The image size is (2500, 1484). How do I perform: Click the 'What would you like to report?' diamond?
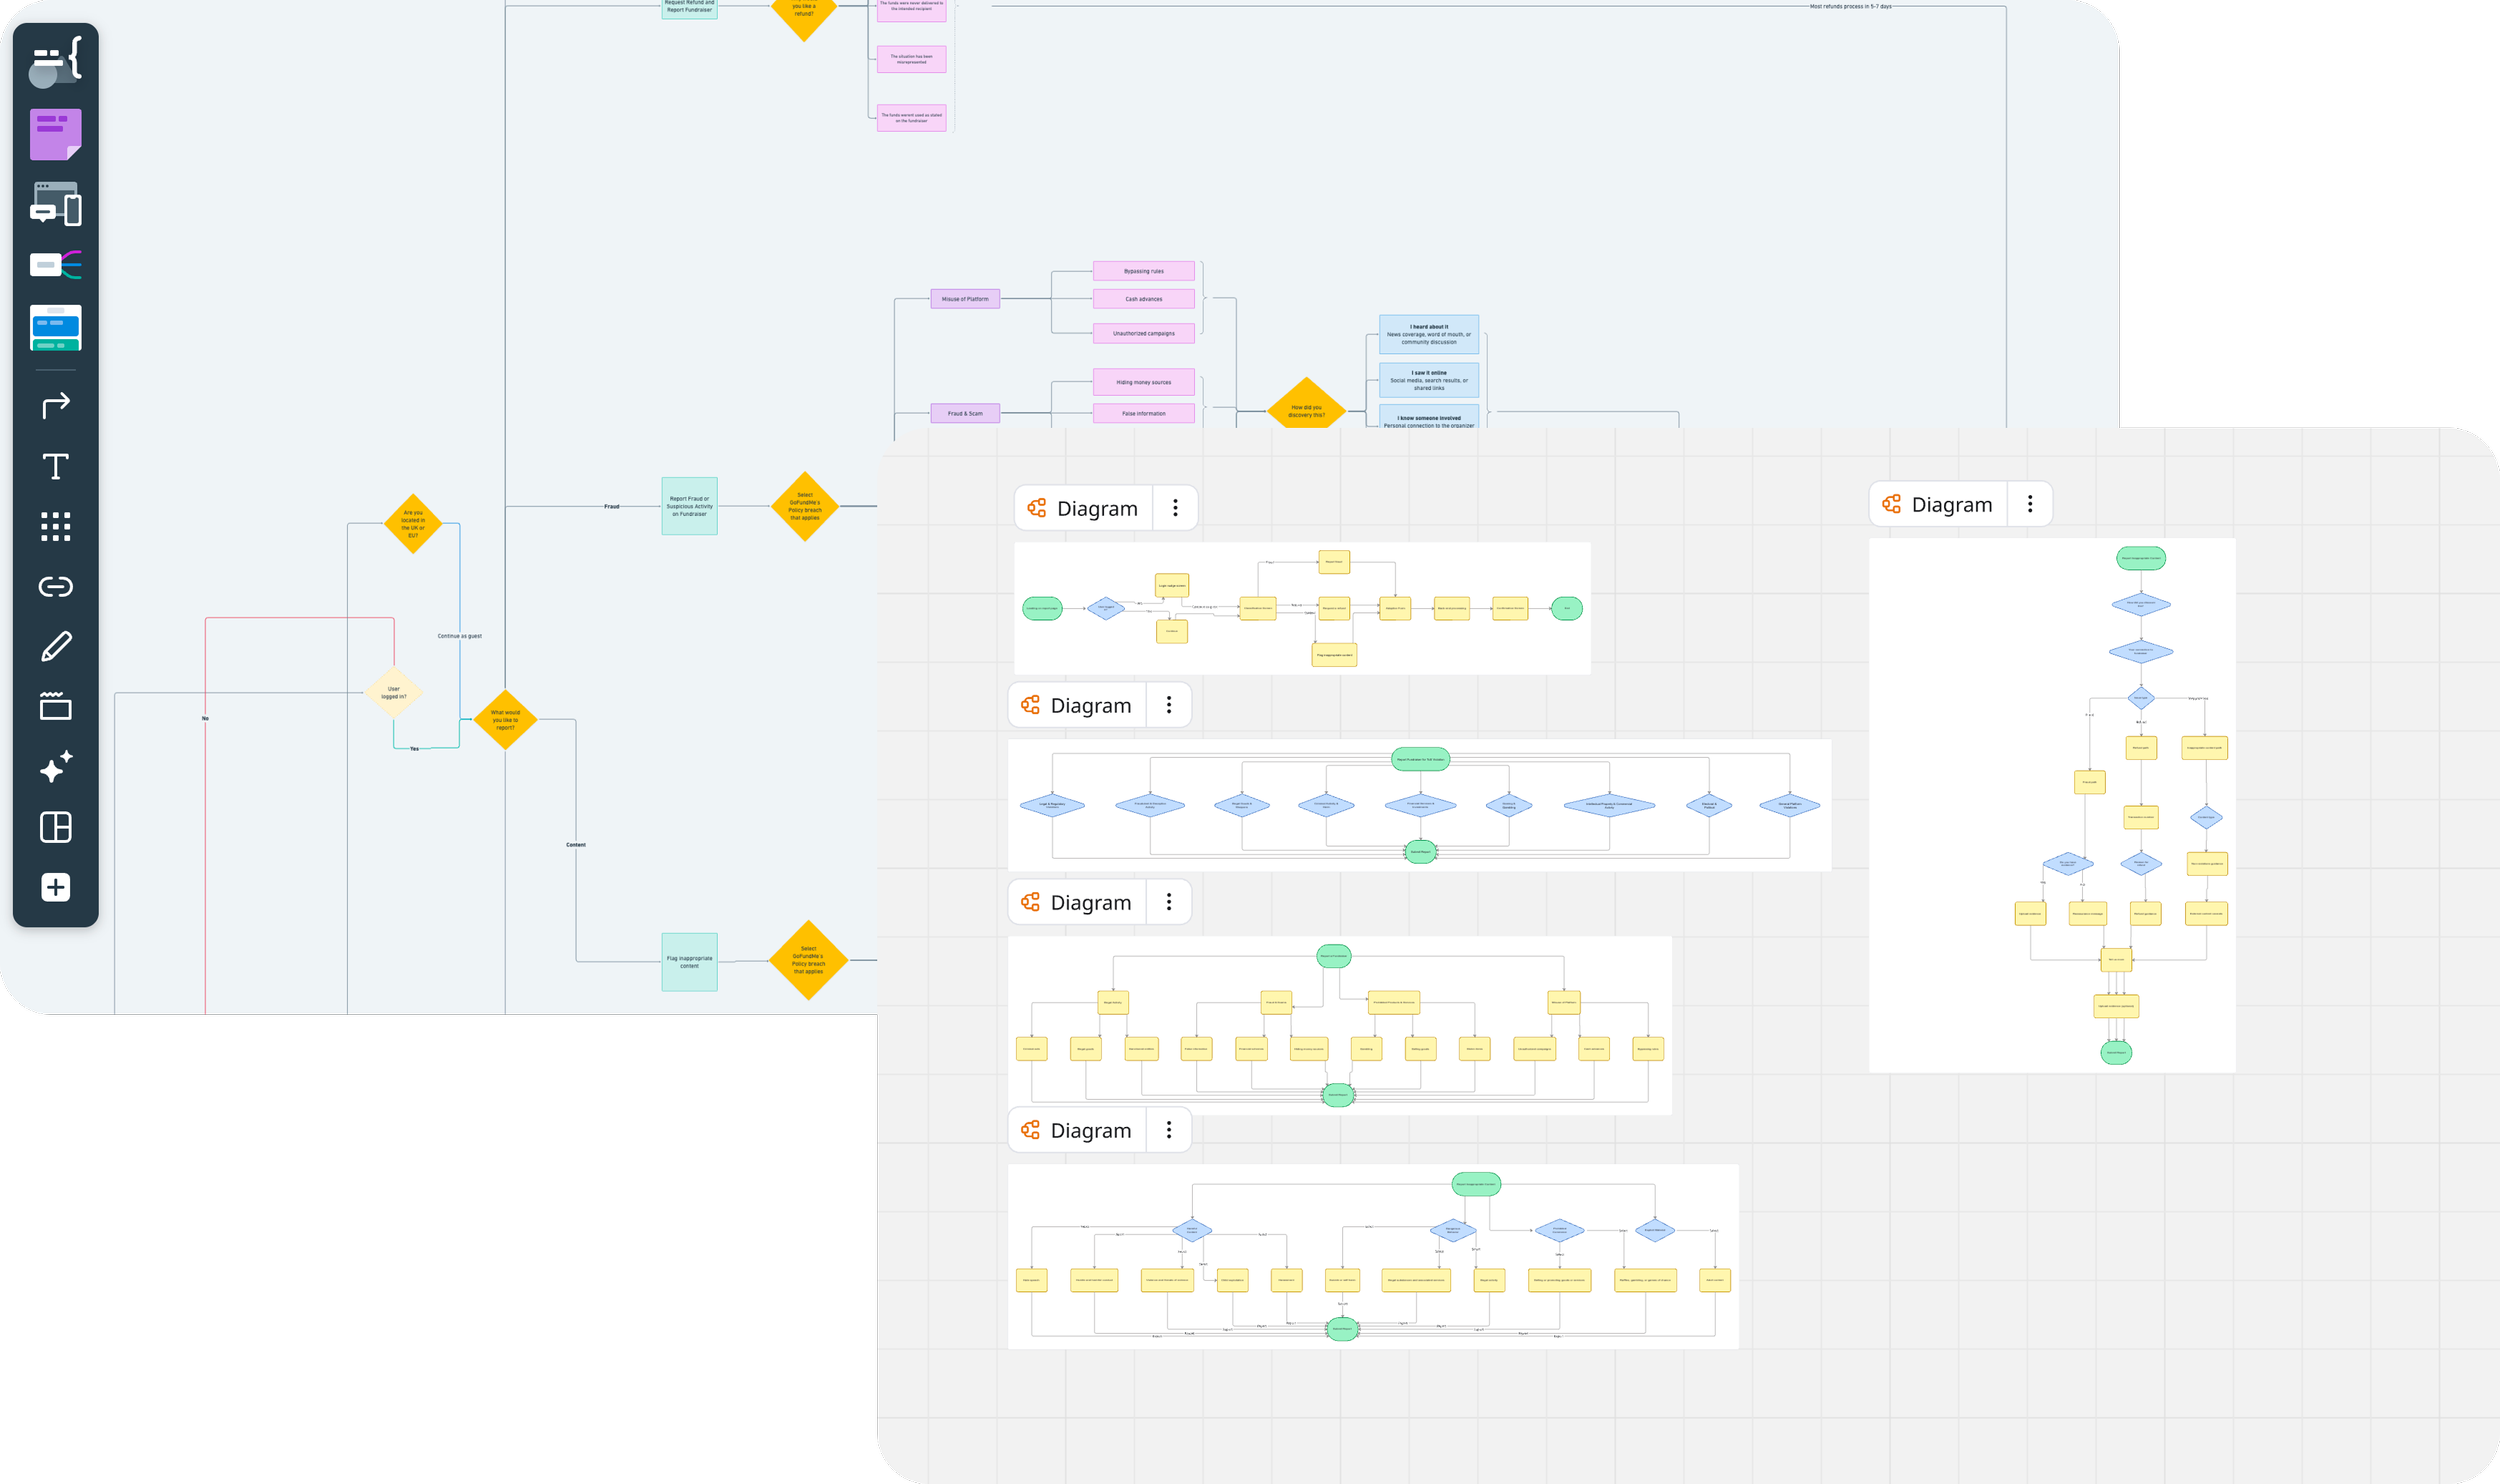click(505, 720)
